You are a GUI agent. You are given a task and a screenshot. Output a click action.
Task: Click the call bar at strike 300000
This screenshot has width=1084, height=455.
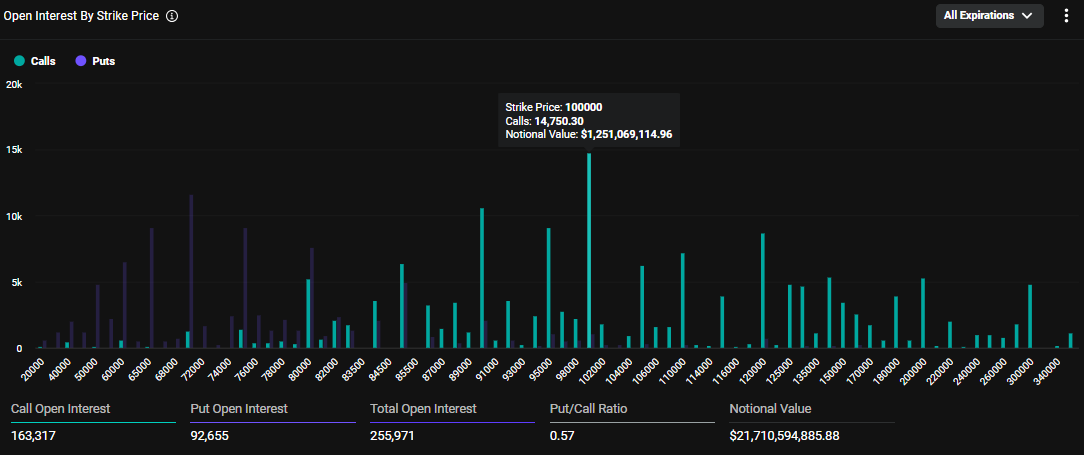tap(1030, 317)
